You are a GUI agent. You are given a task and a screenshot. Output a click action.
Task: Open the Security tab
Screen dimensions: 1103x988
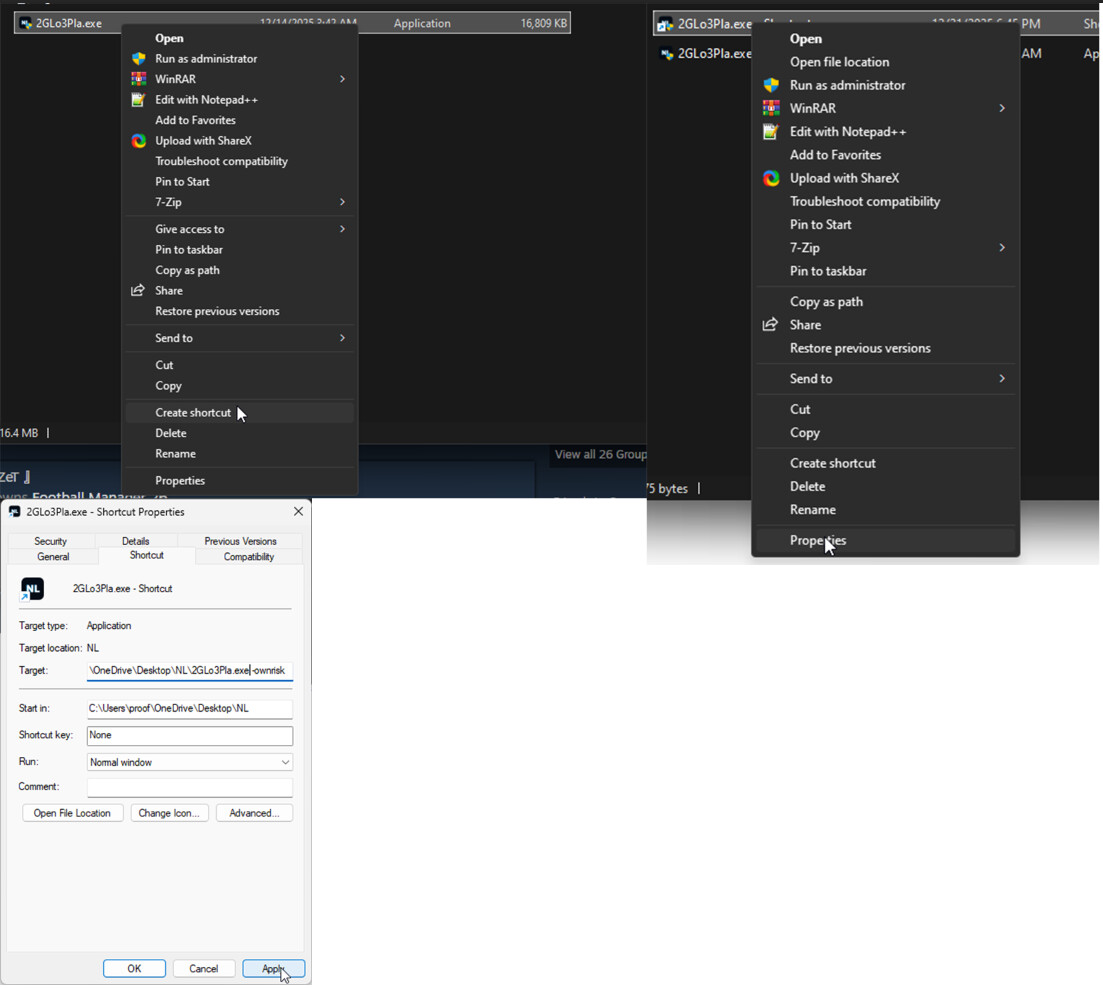pyautogui.click(x=51, y=541)
